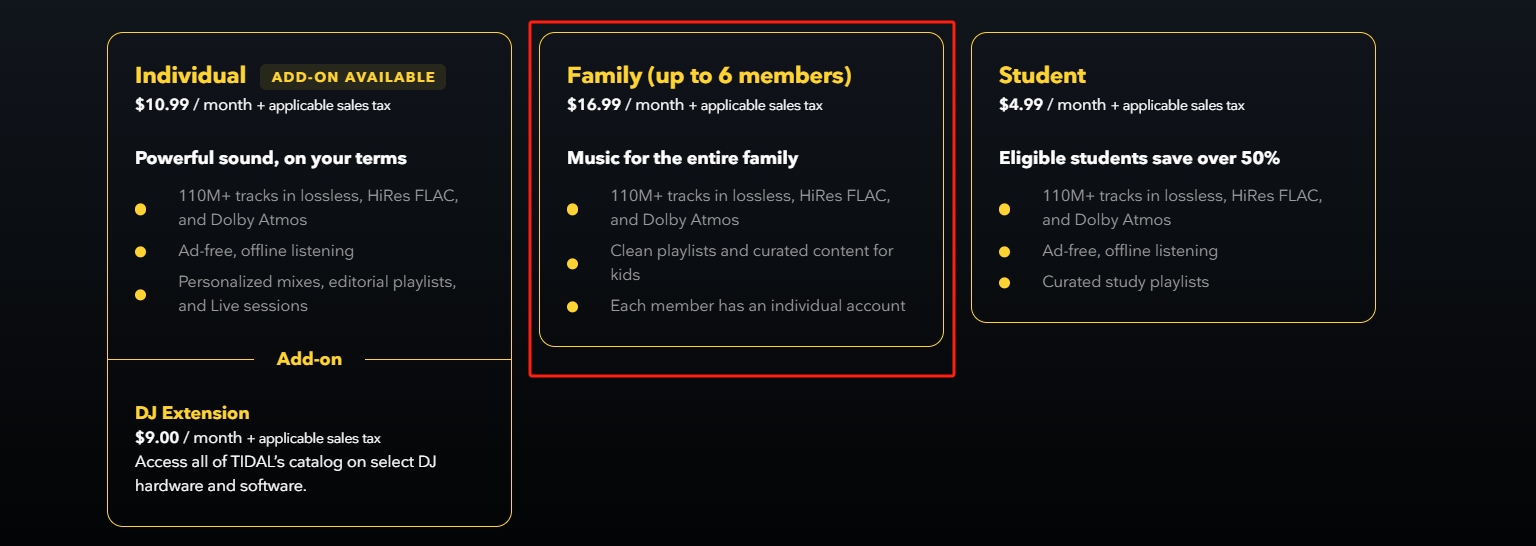The image size is (1536, 546).
Task: Click the bullet beside Student's Ad-free, offline listening
Action: [x=1004, y=251]
